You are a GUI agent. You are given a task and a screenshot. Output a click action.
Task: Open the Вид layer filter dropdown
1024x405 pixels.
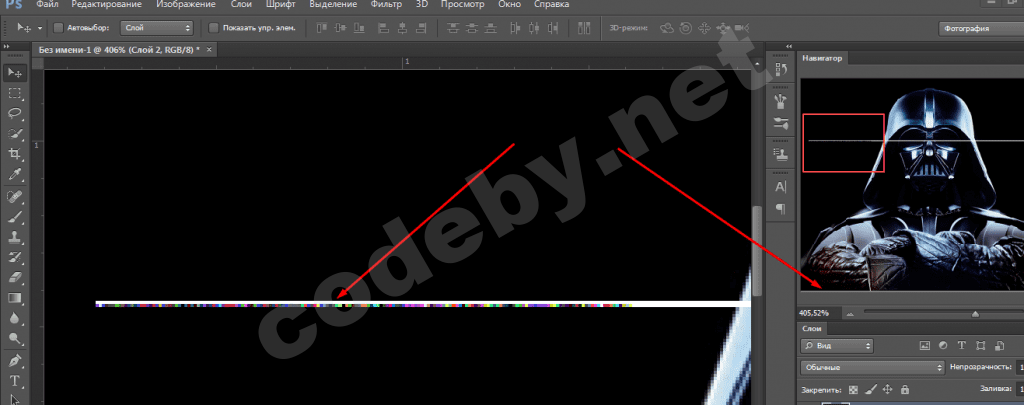click(x=837, y=346)
